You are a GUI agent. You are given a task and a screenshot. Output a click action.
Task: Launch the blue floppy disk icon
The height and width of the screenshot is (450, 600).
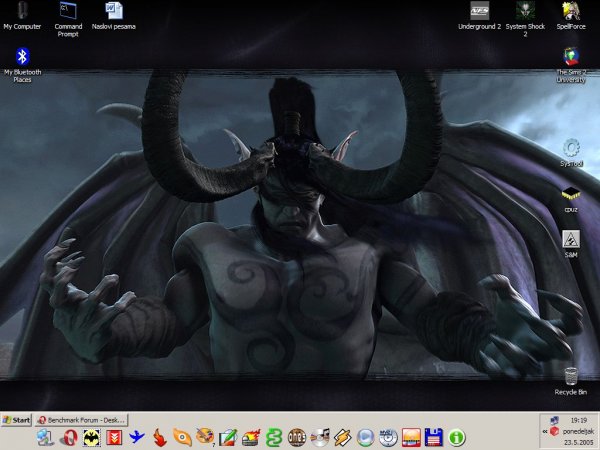(434, 437)
